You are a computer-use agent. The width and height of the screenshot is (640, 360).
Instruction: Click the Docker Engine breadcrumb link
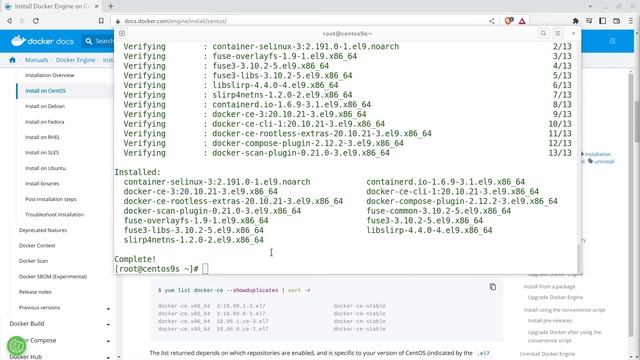coord(76,60)
